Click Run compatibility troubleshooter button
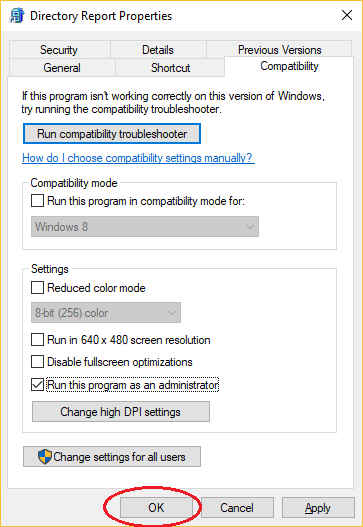Viewport: 363px width, 527px height. point(112,134)
